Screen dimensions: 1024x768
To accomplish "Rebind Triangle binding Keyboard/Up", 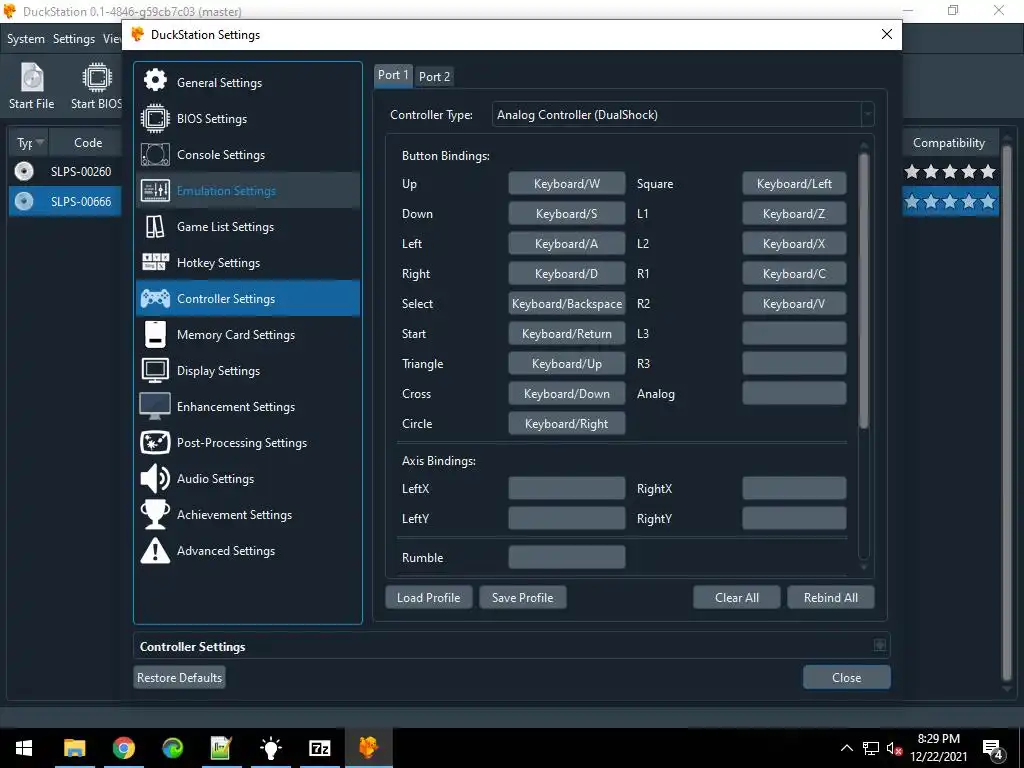I will 567,364.
